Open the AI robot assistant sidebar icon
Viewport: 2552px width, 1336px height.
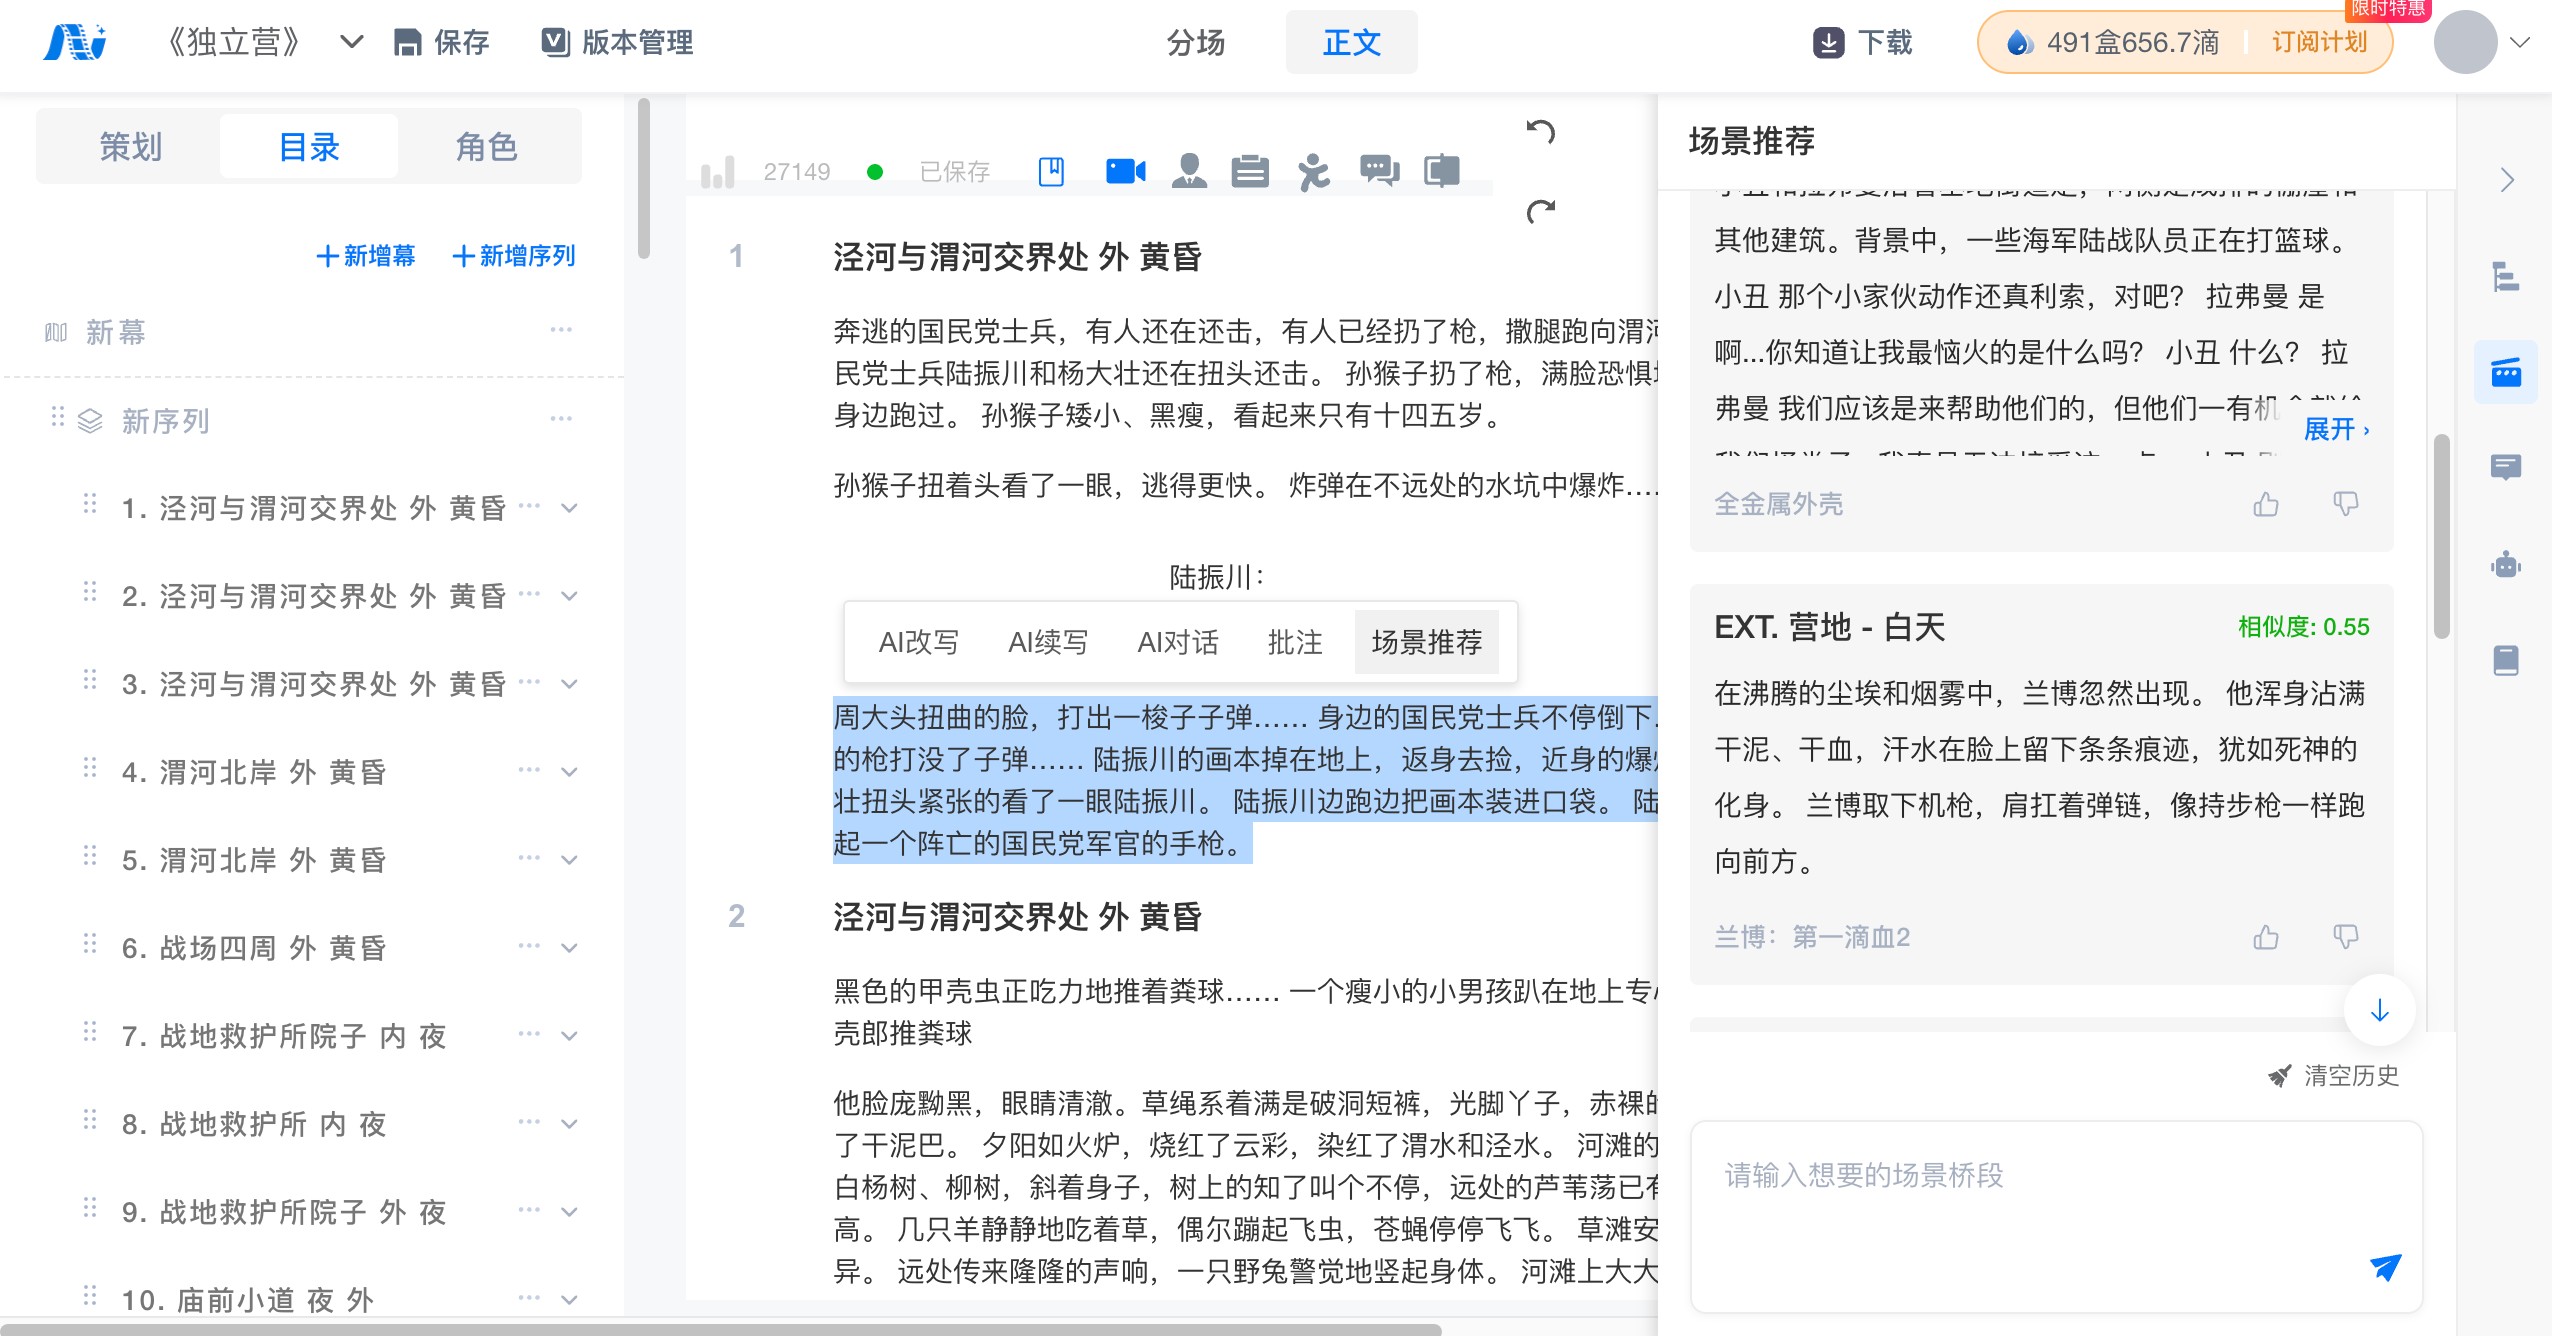tap(2506, 564)
